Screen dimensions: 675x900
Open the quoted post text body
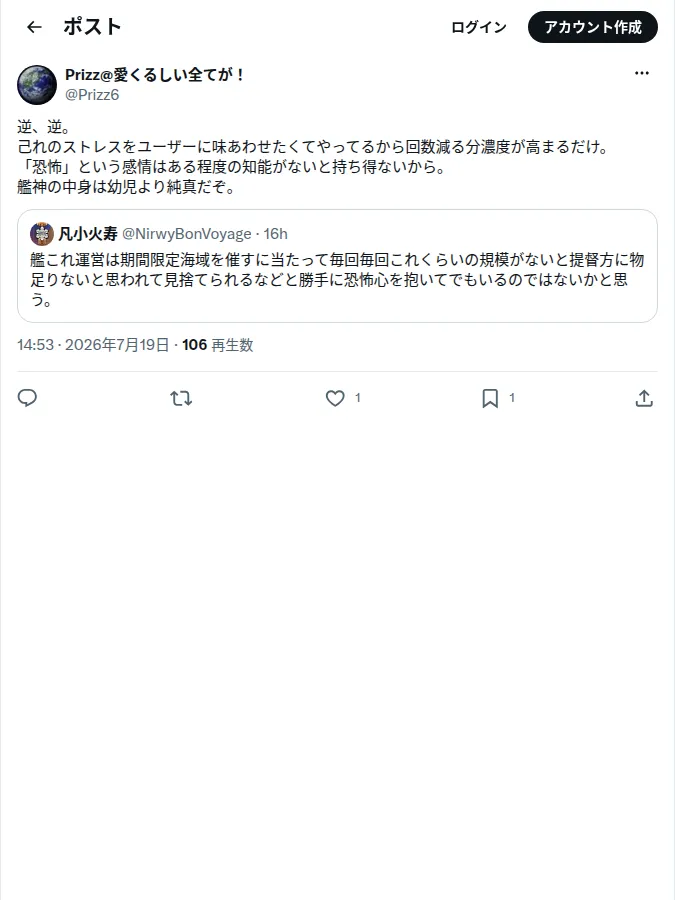click(x=337, y=280)
